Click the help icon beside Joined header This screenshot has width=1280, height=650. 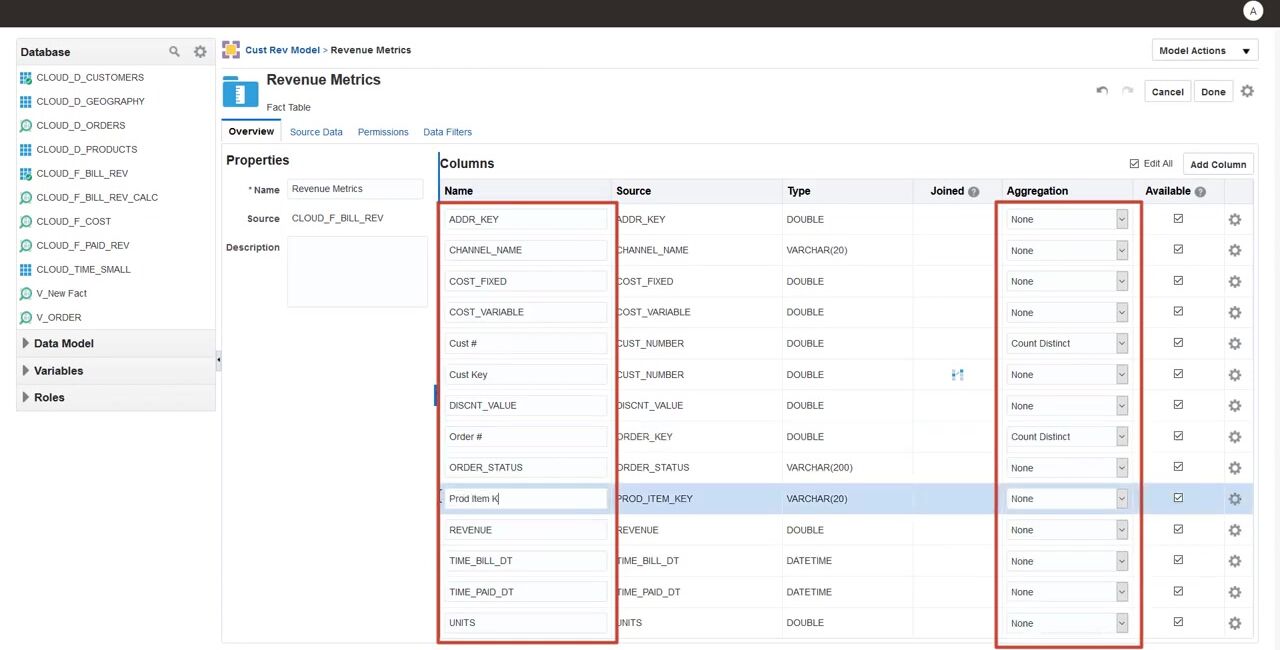click(973, 192)
